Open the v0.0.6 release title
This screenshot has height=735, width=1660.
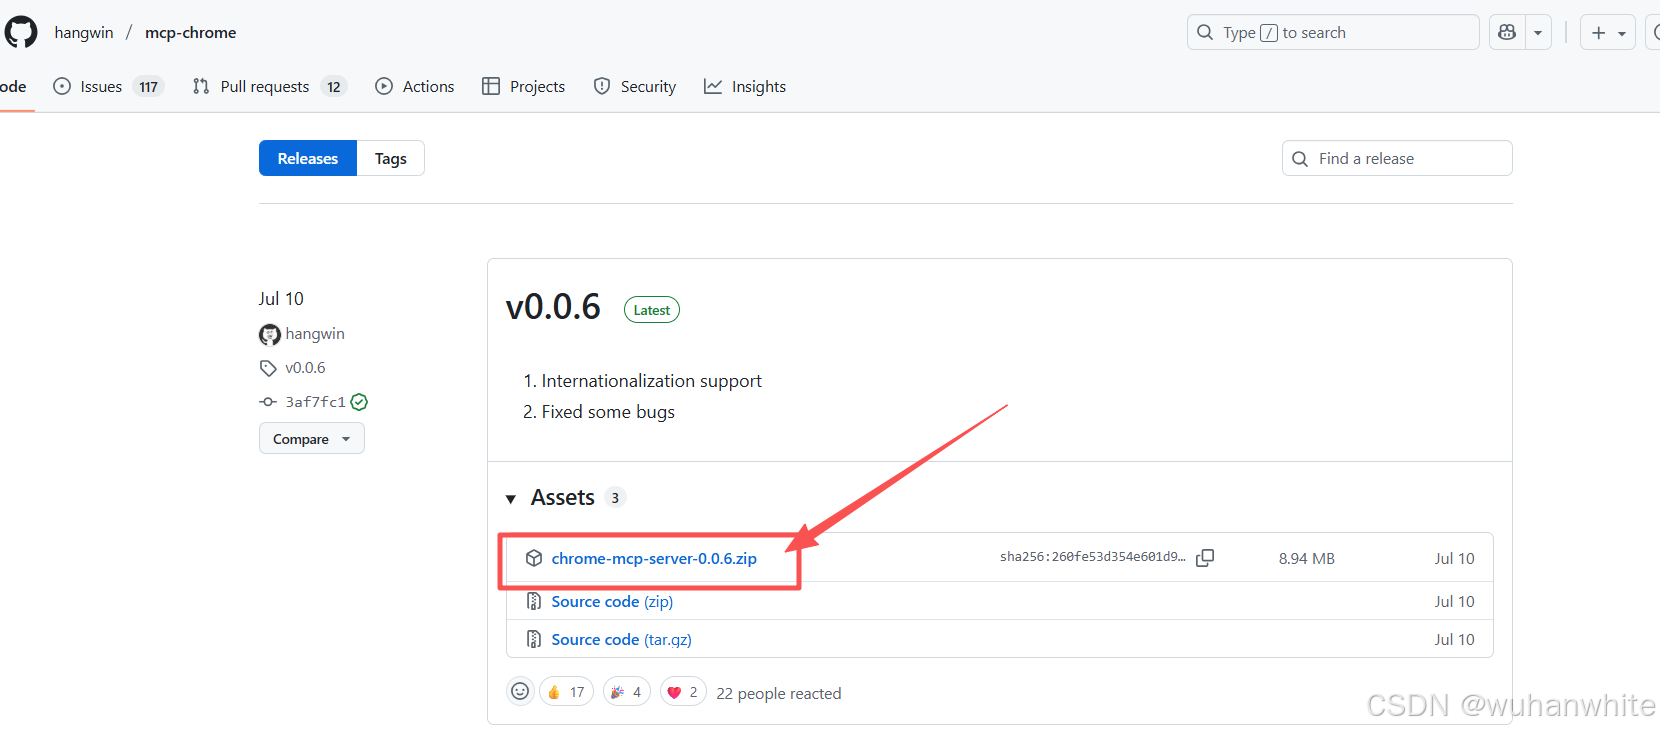(x=553, y=306)
